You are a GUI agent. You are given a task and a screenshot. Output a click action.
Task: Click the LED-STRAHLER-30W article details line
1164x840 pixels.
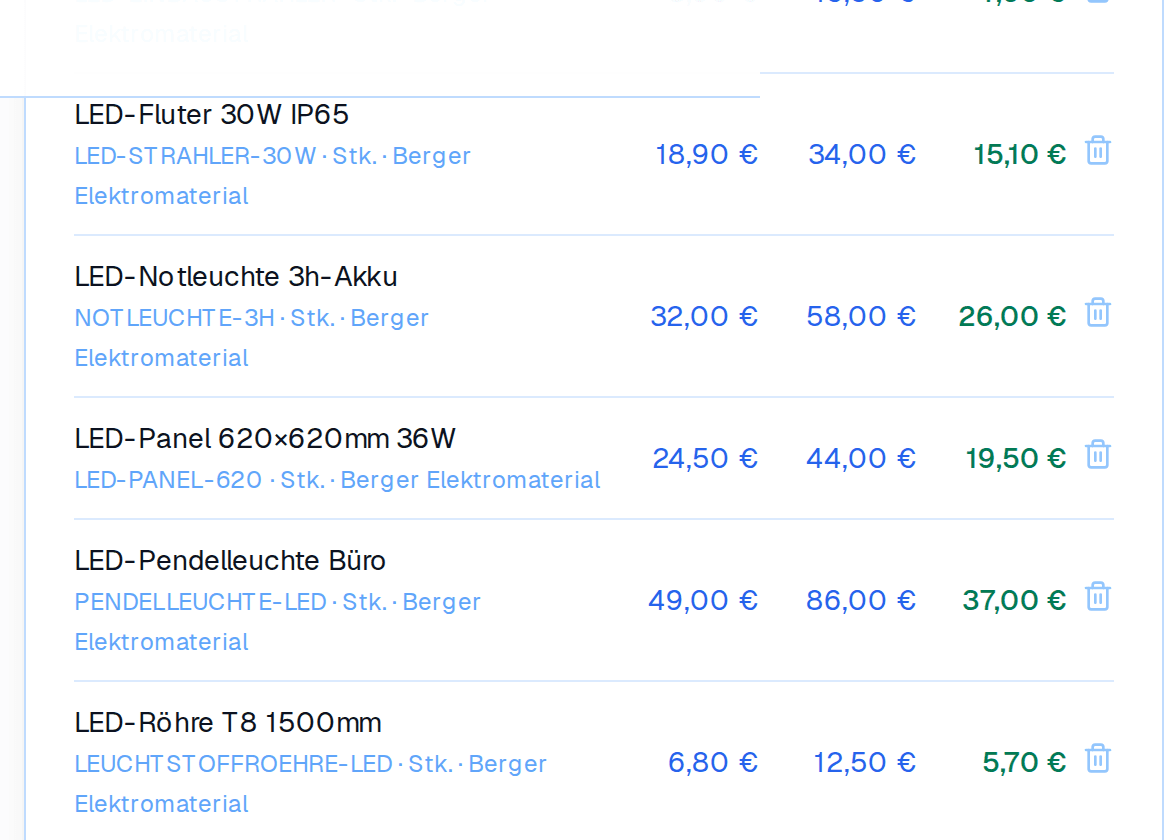coord(273,176)
